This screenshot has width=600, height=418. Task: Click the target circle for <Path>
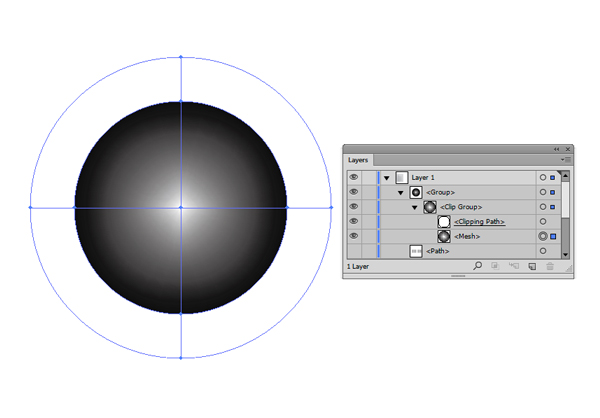coord(543,251)
